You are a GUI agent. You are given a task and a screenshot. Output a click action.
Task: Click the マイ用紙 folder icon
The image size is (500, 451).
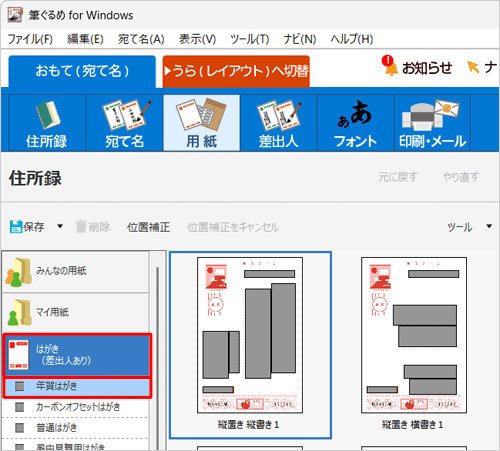coord(19,313)
